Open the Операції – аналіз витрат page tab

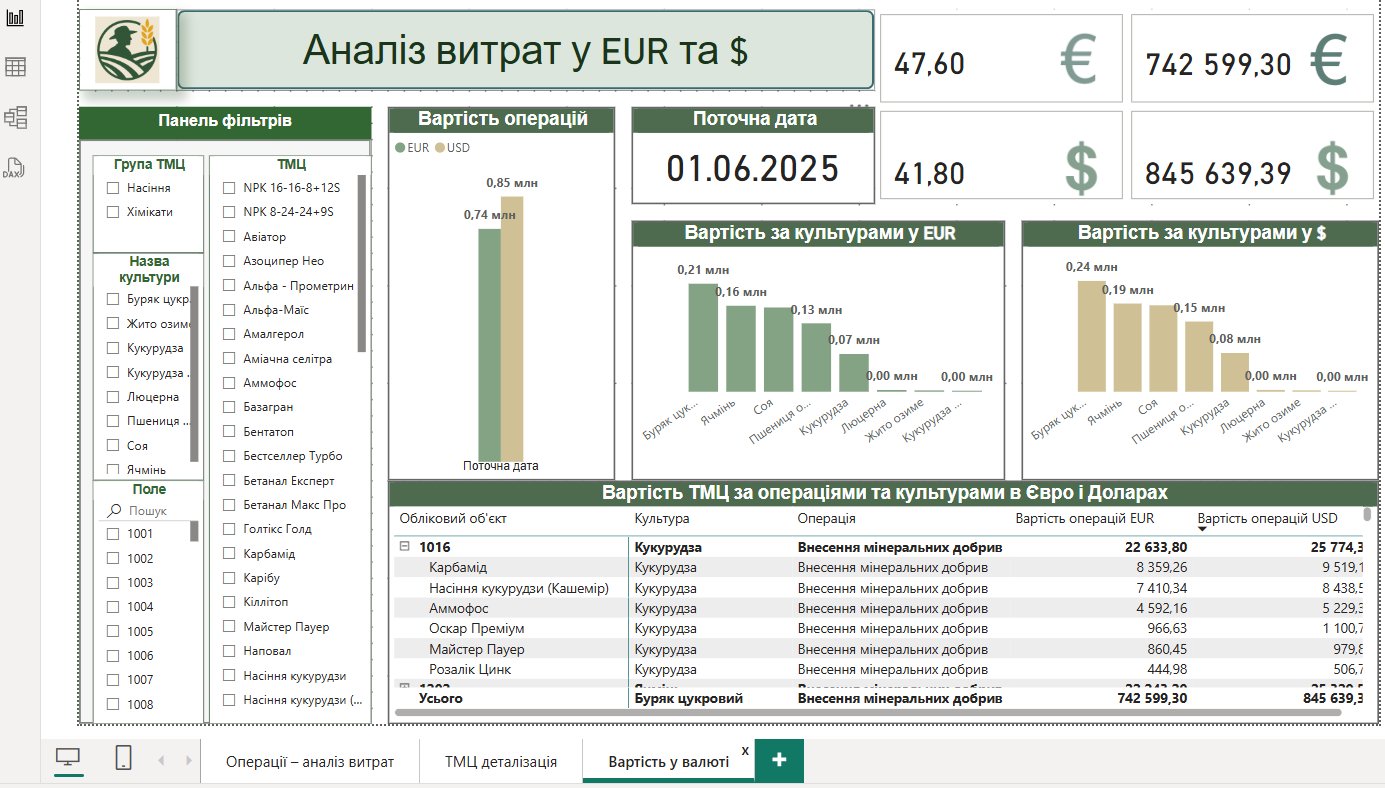coord(309,762)
